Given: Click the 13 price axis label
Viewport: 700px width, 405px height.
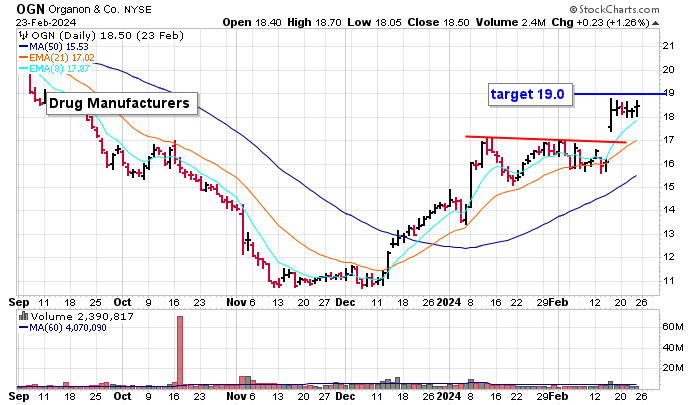Looking at the screenshot, I should click(x=668, y=234).
